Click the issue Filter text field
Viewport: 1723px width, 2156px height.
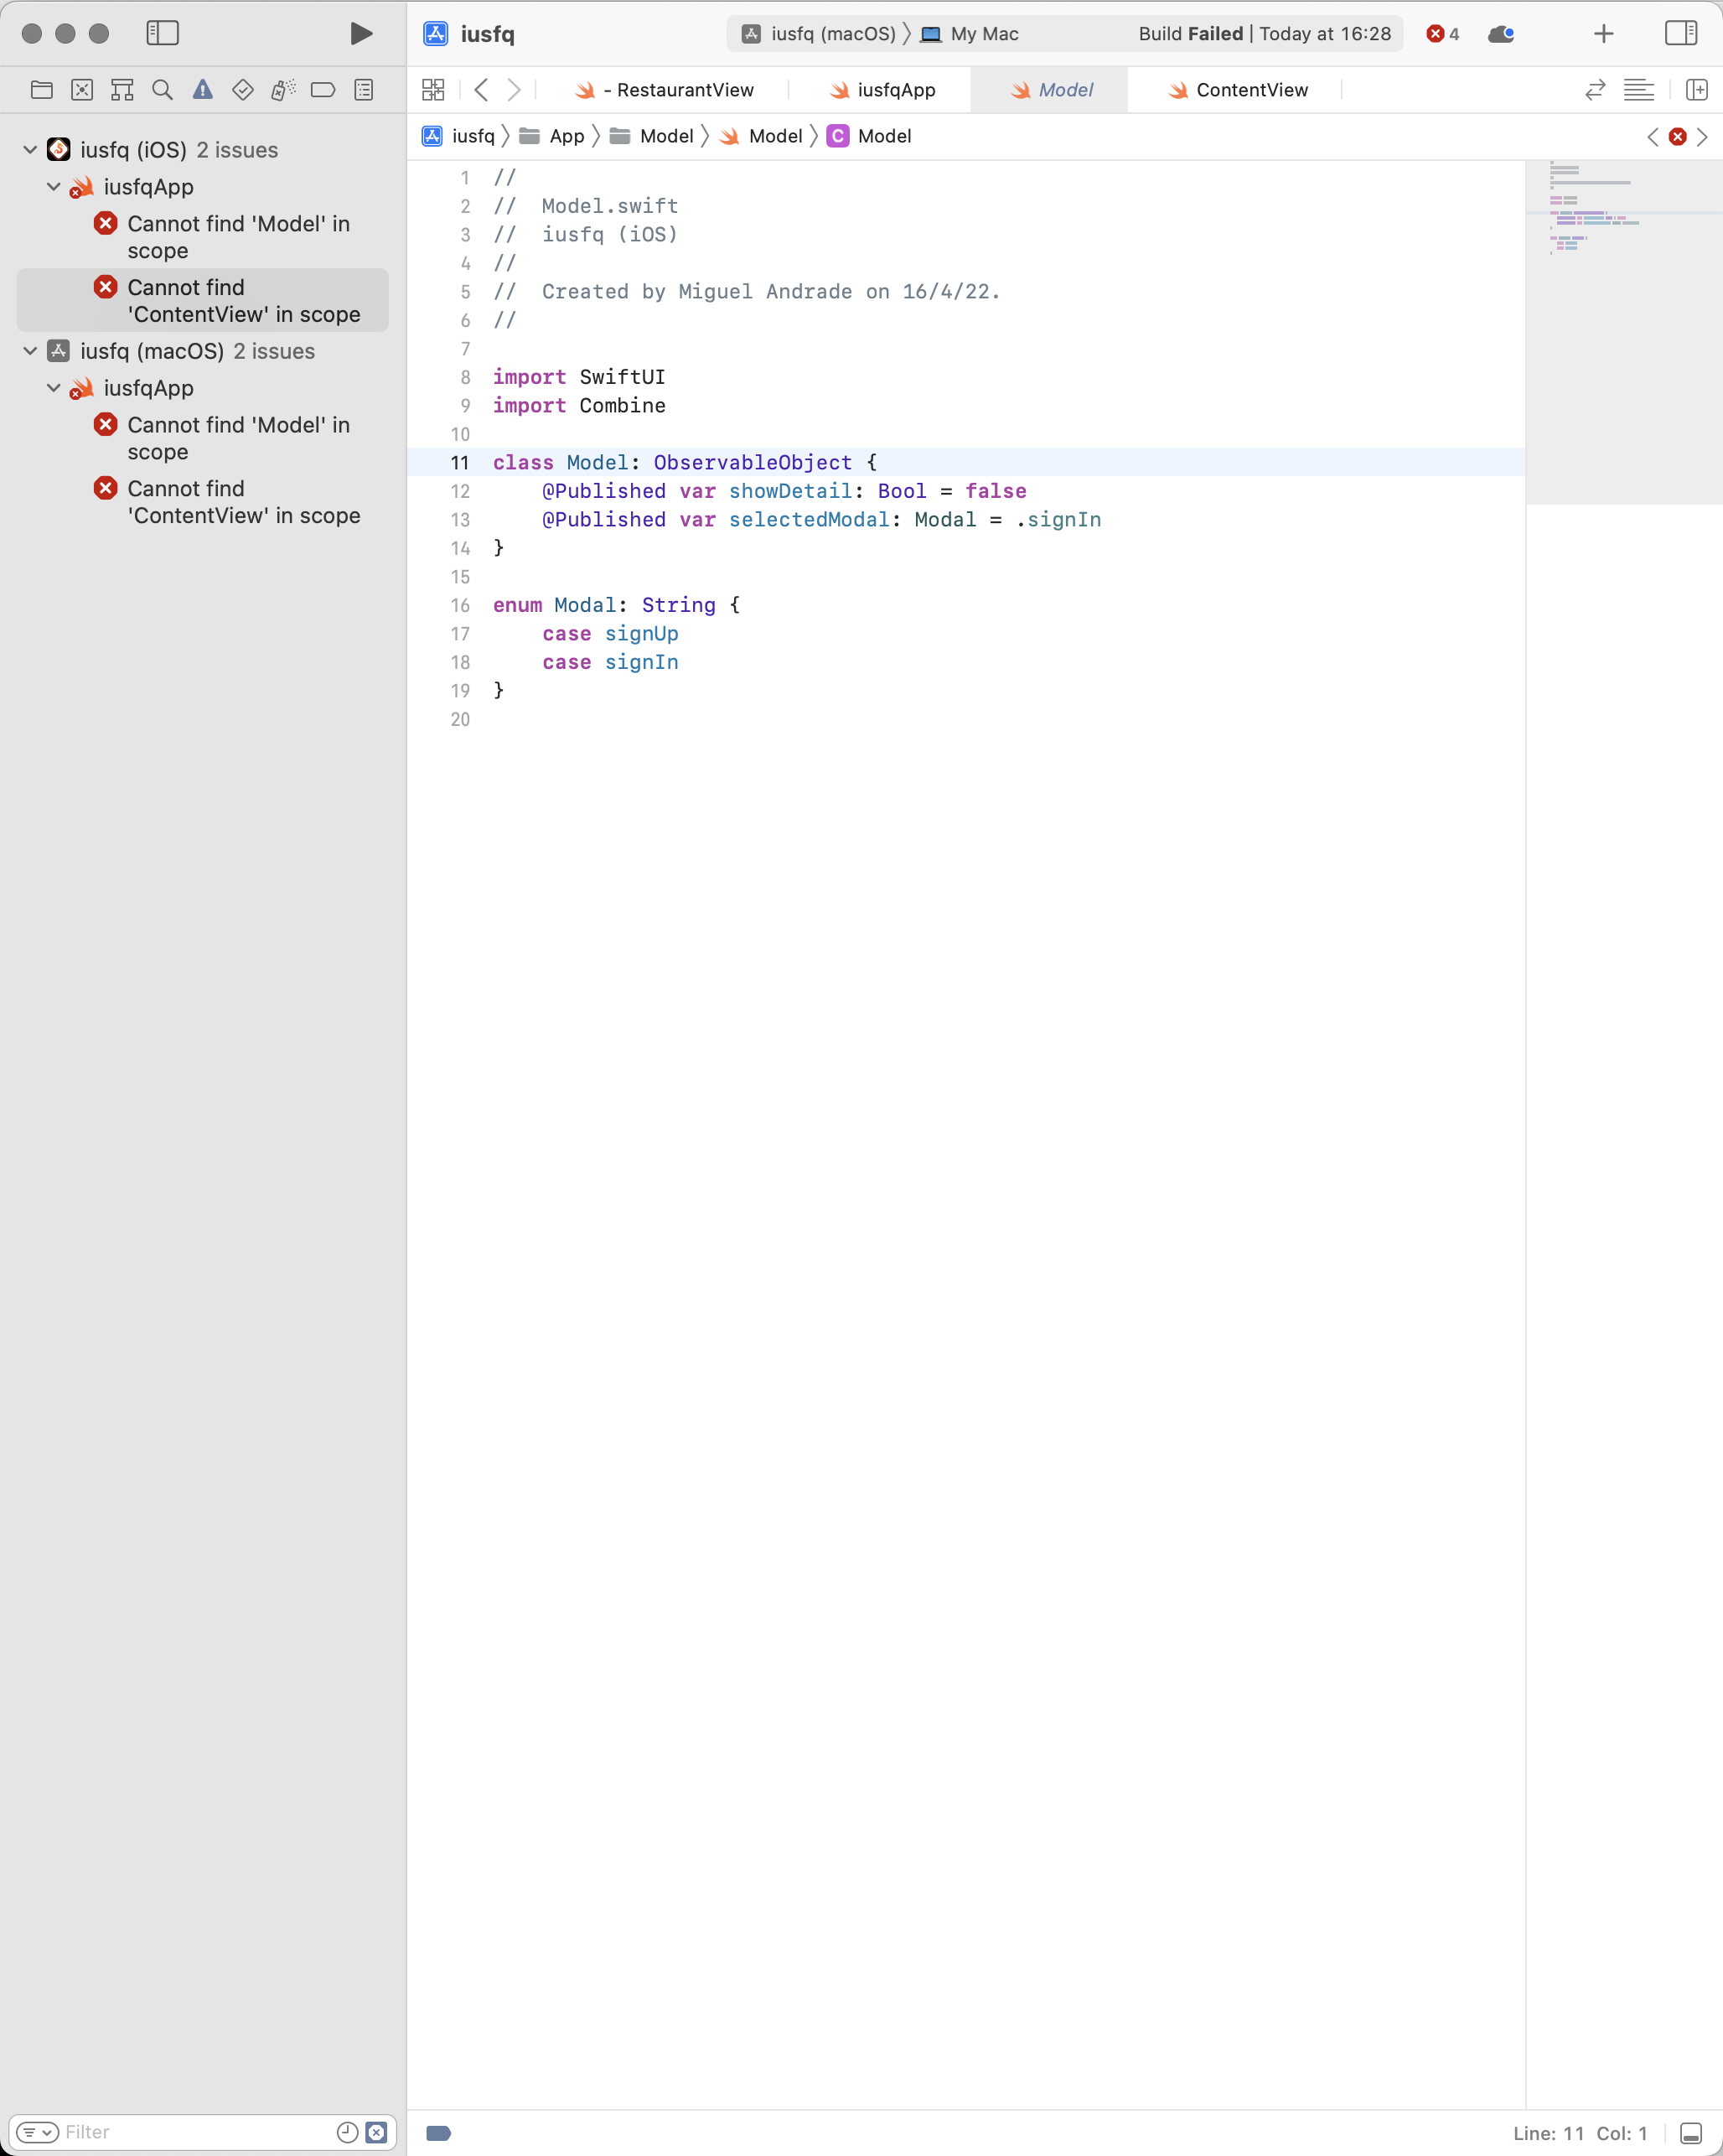195,2132
